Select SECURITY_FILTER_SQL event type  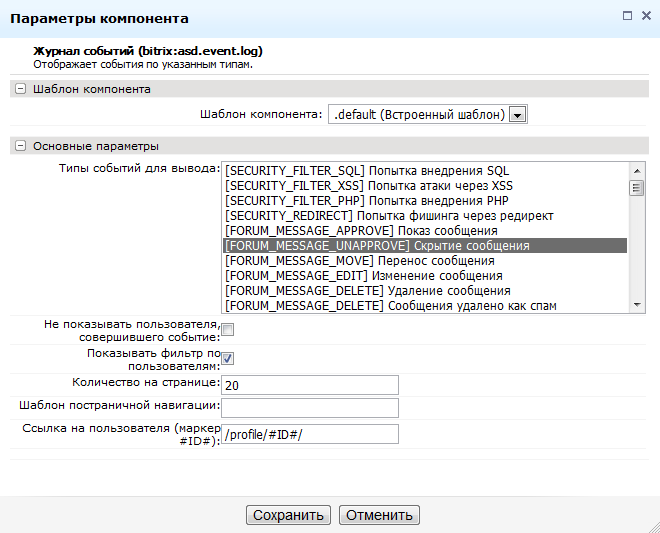tap(367, 171)
